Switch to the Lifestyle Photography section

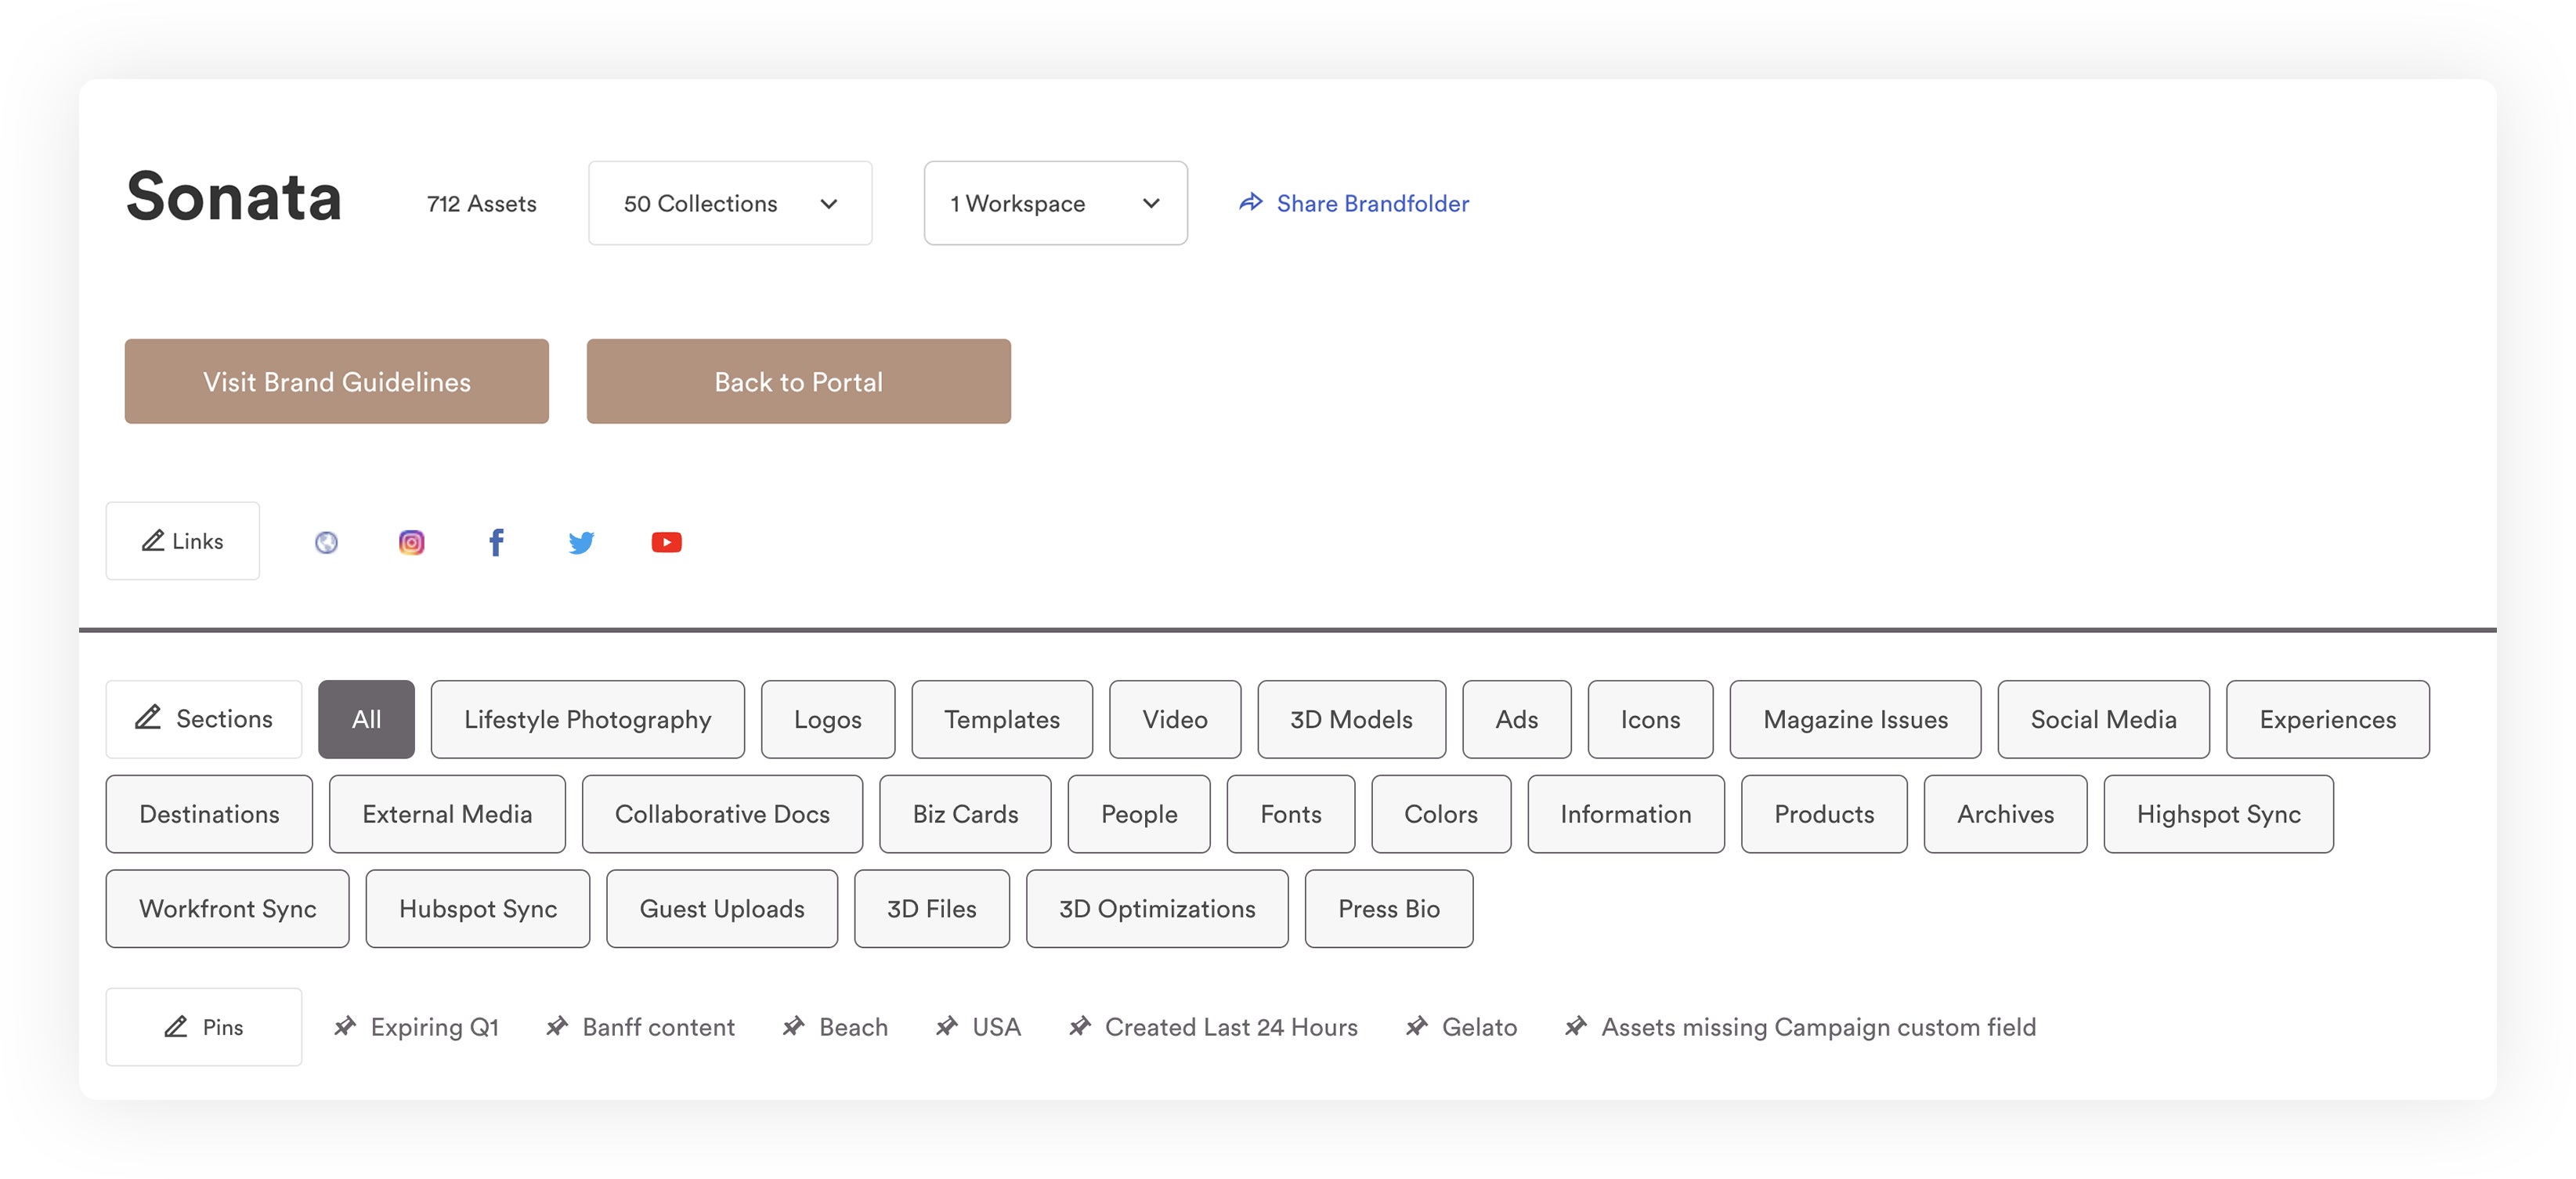coord(588,719)
